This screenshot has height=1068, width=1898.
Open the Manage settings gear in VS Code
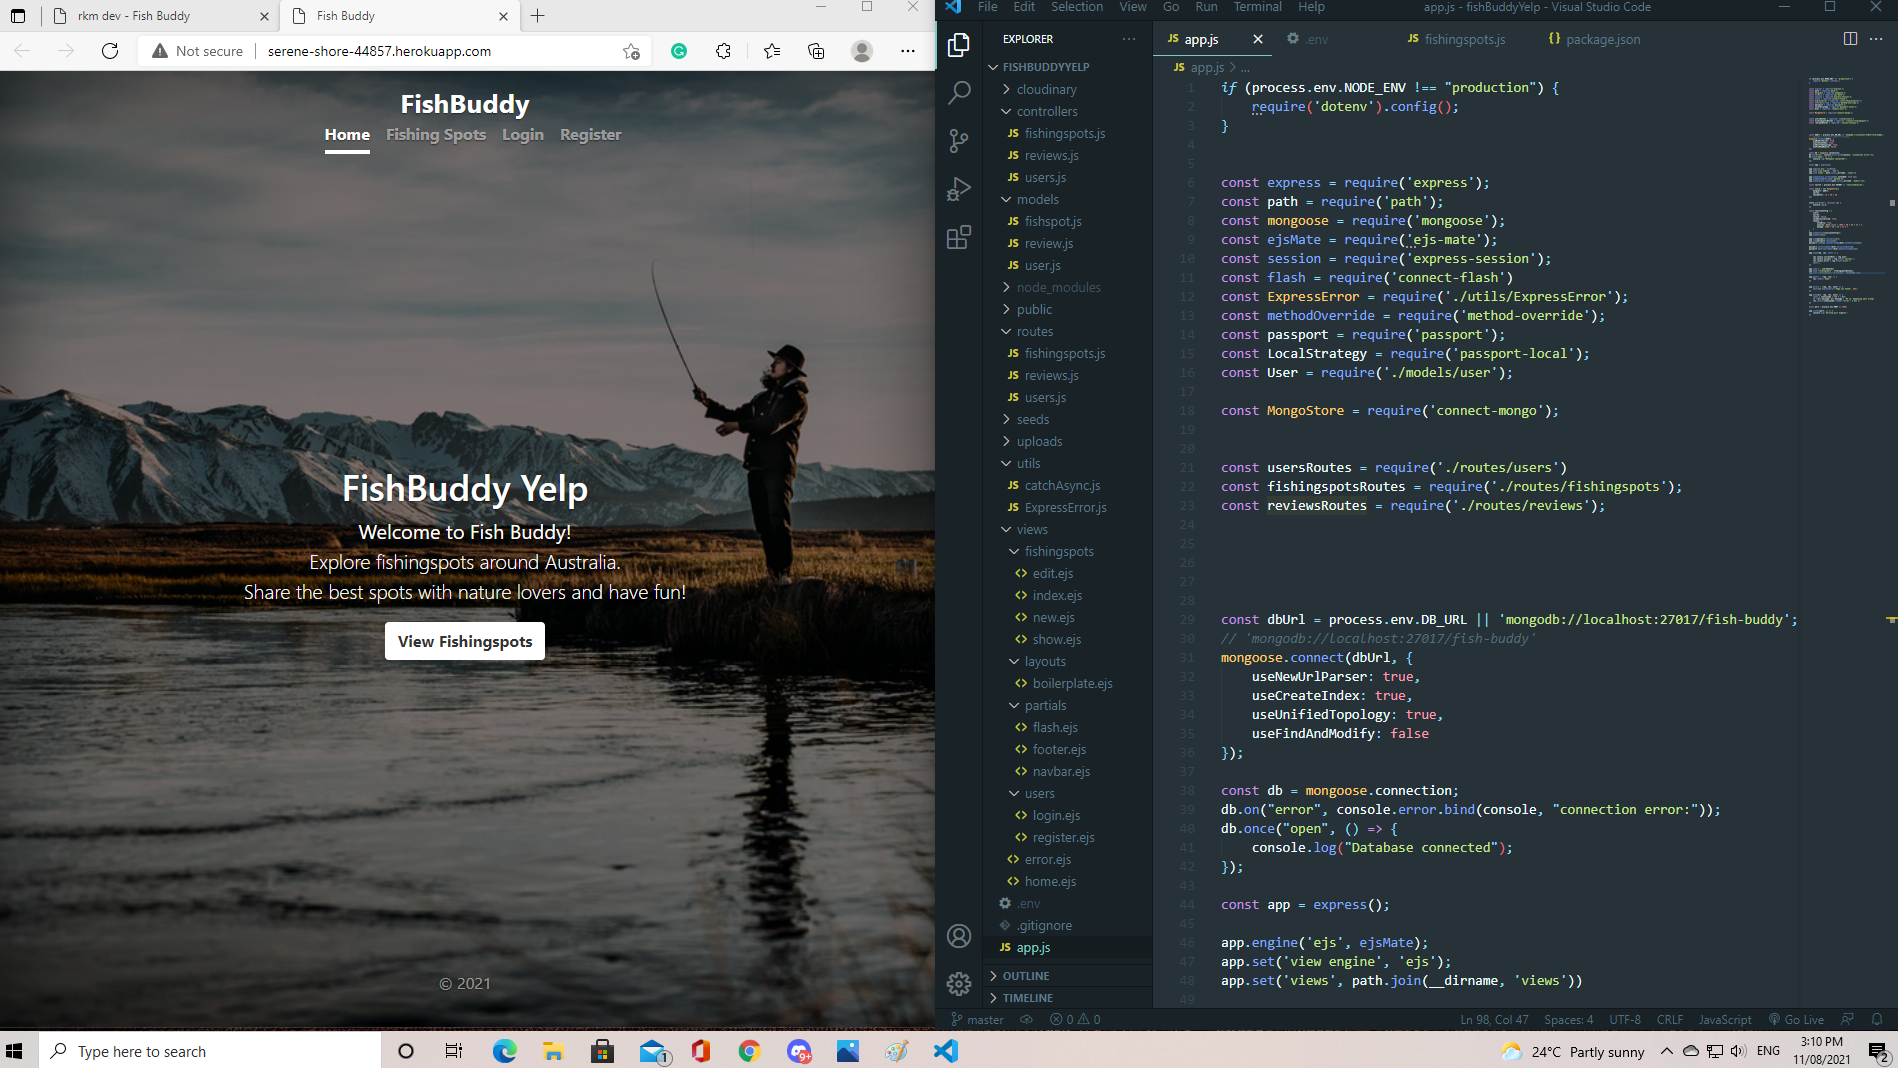tap(958, 984)
